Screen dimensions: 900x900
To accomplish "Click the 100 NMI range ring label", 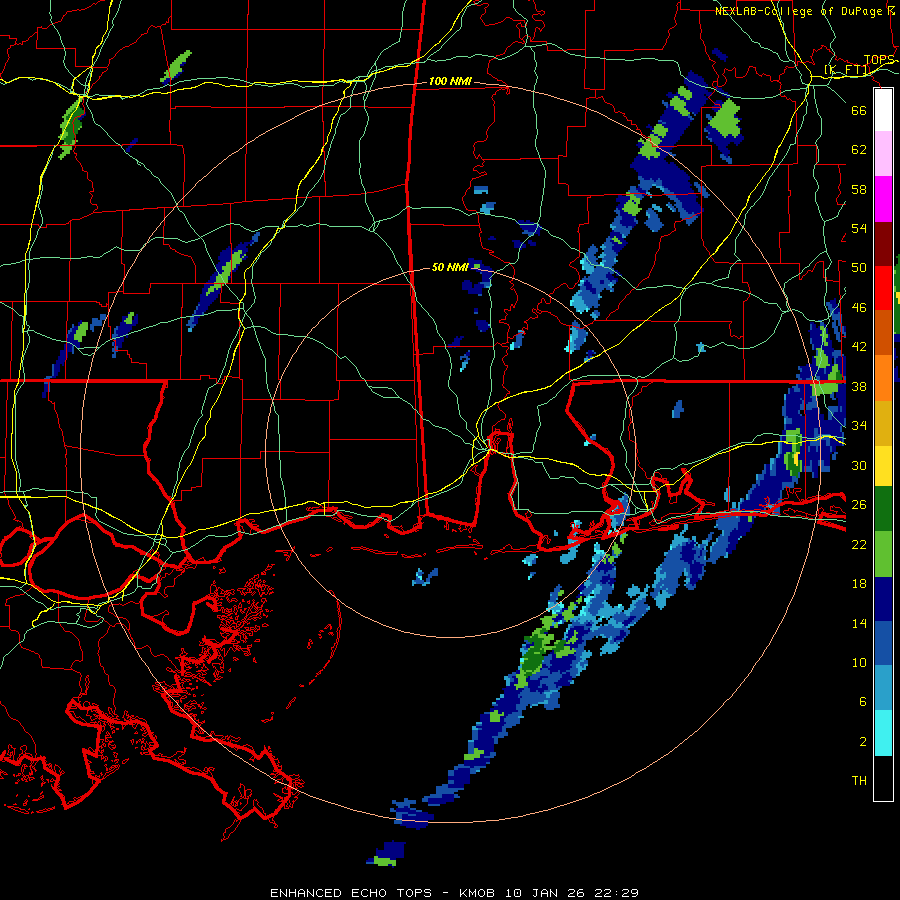I will tap(450, 82).
